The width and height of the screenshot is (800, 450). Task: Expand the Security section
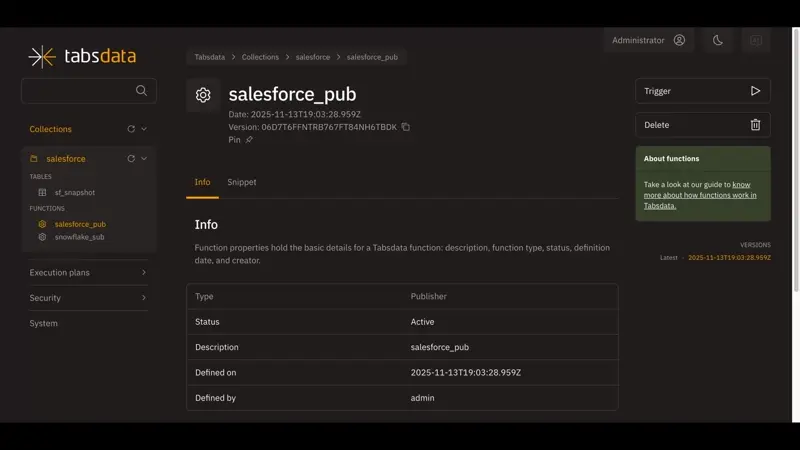(88, 298)
